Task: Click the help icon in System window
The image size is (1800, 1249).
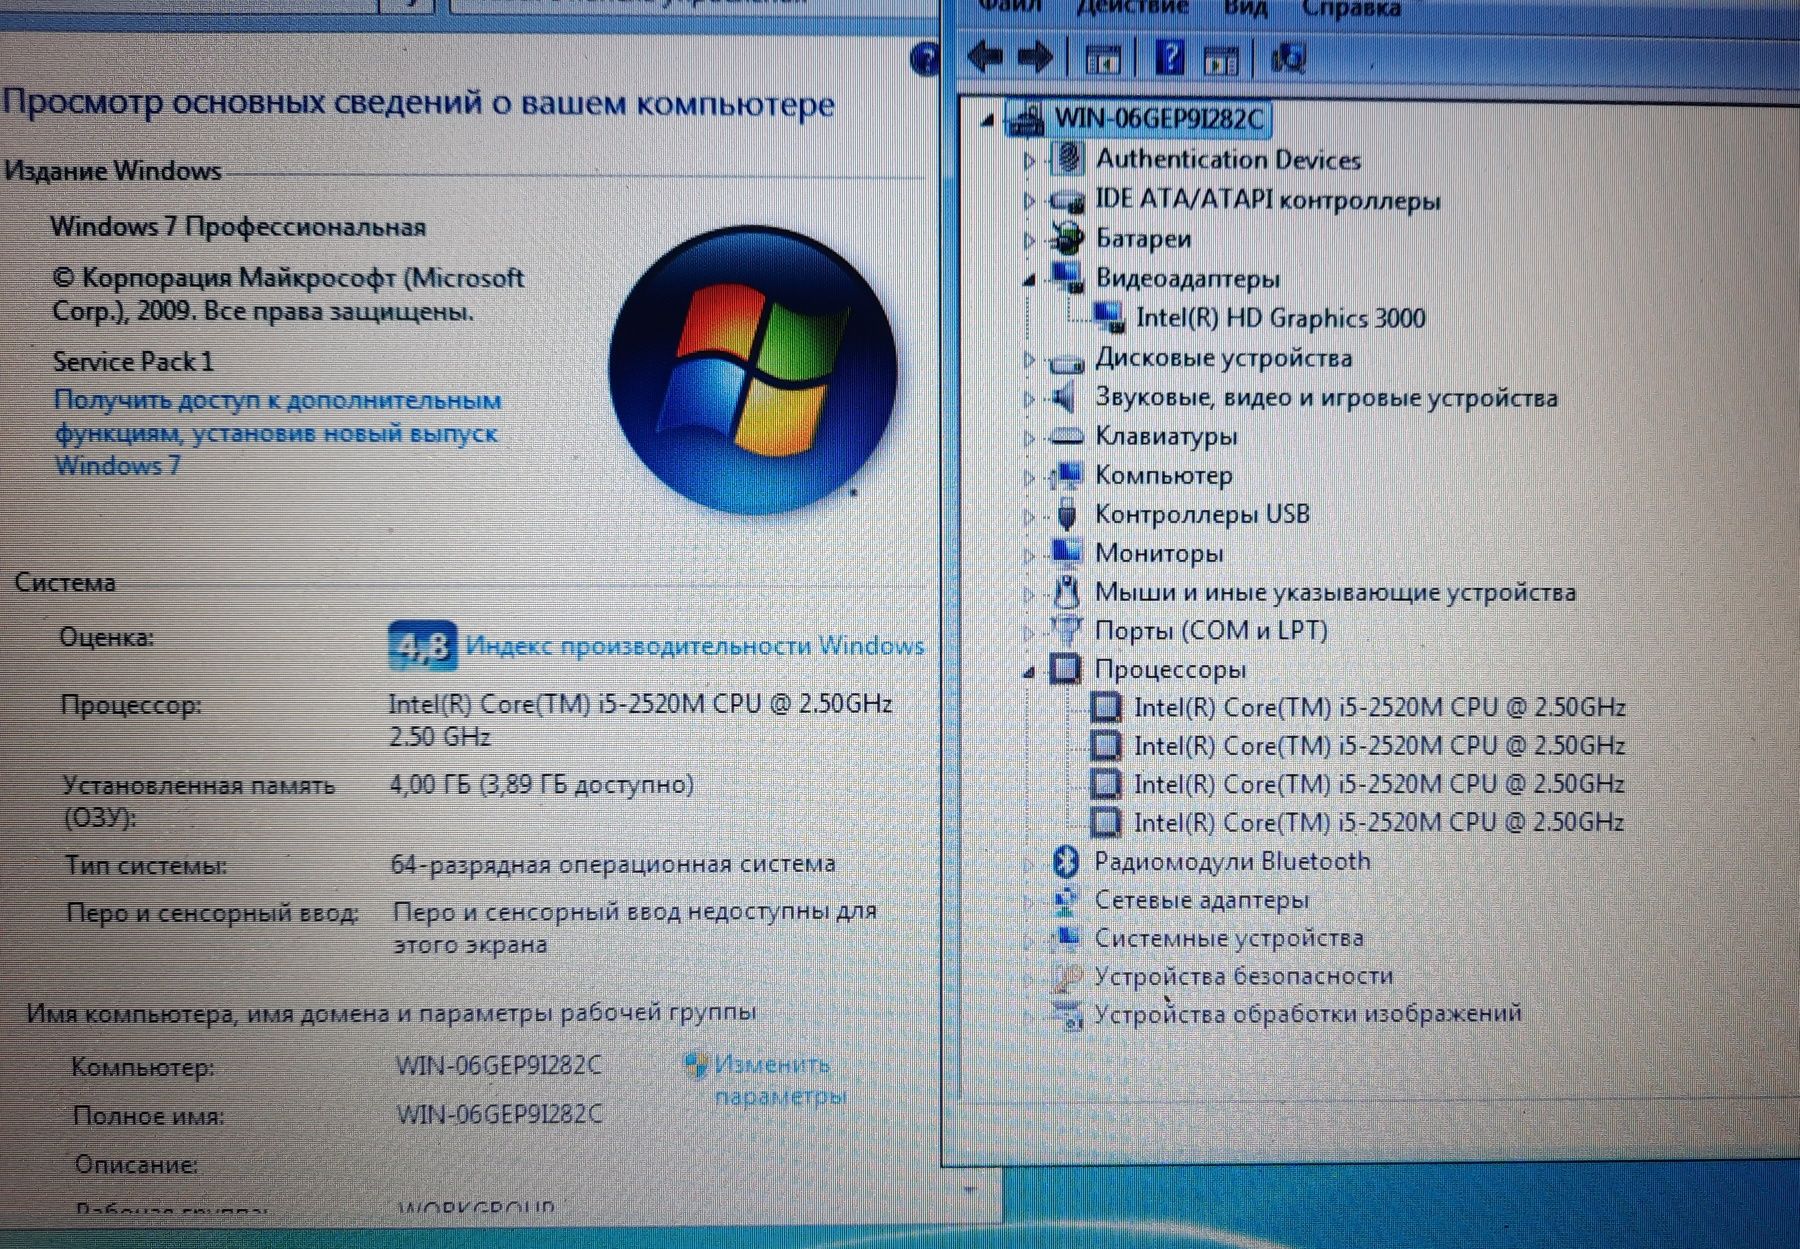Action: tap(926, 61)
